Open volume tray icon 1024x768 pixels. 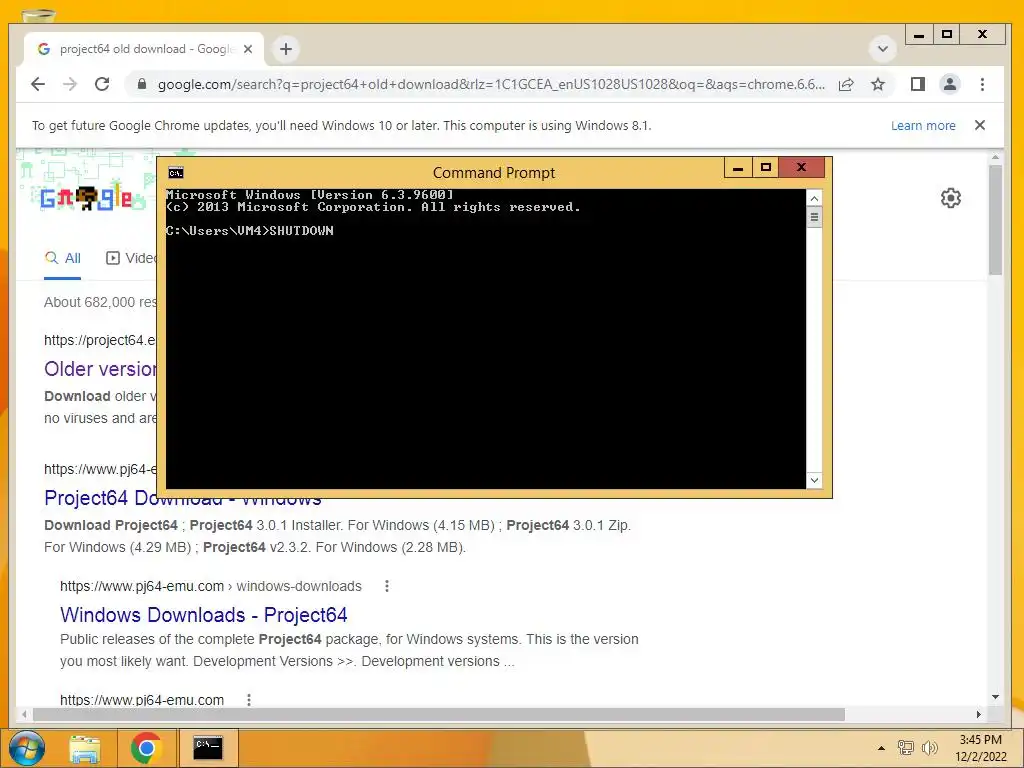[929, 748]
